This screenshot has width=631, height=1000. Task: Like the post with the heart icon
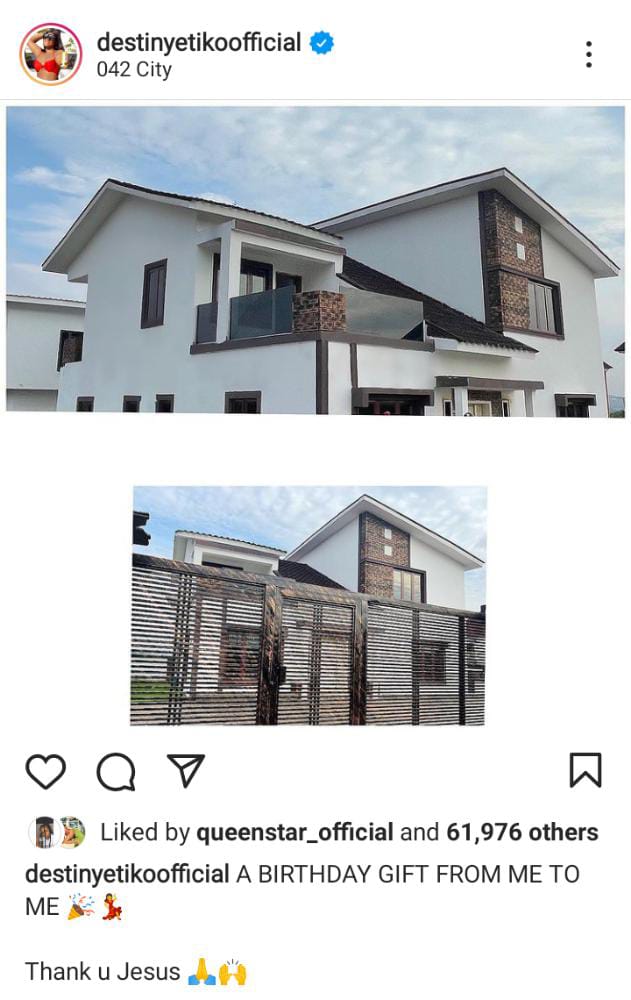[x=45, y=772]
